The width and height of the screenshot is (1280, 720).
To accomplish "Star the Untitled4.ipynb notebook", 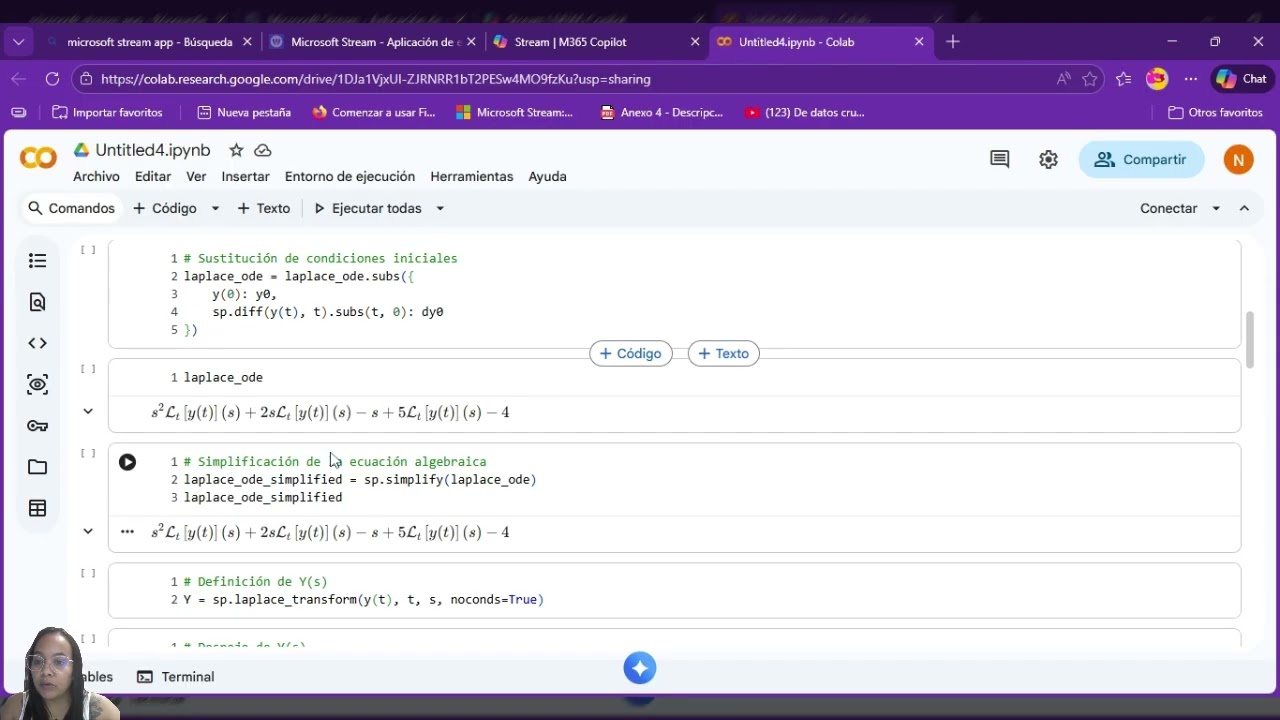I will click(236, 150).
